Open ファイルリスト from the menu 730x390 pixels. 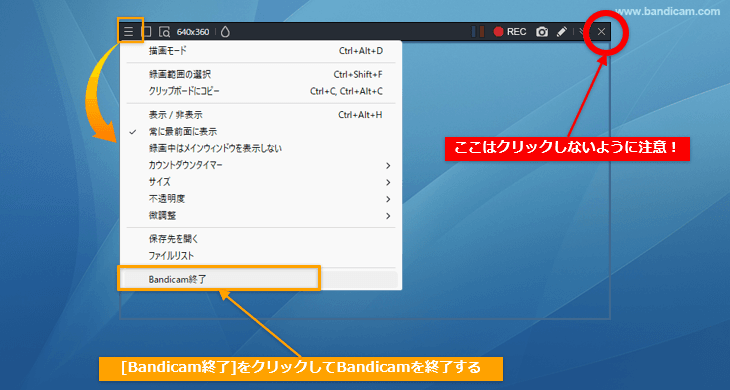tap(261, 256)
